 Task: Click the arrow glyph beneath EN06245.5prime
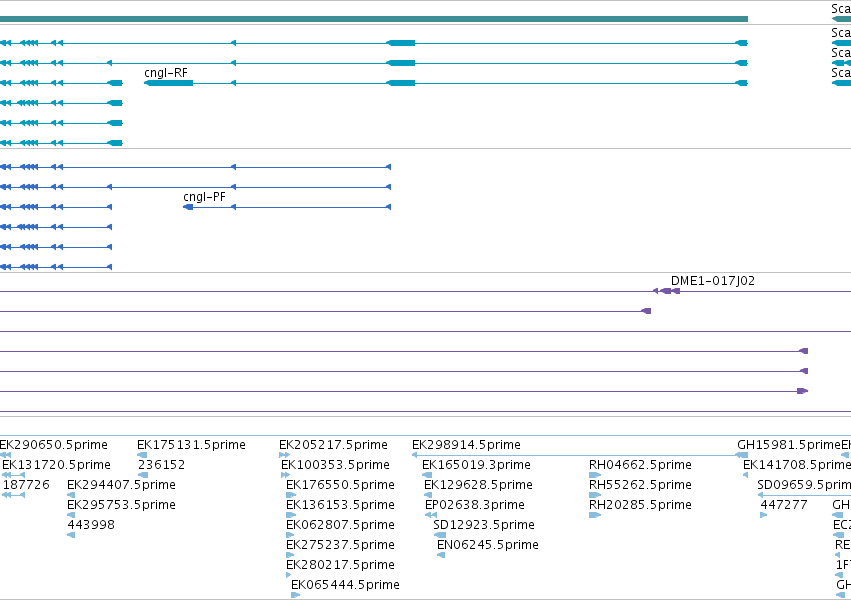pos(441,556)
